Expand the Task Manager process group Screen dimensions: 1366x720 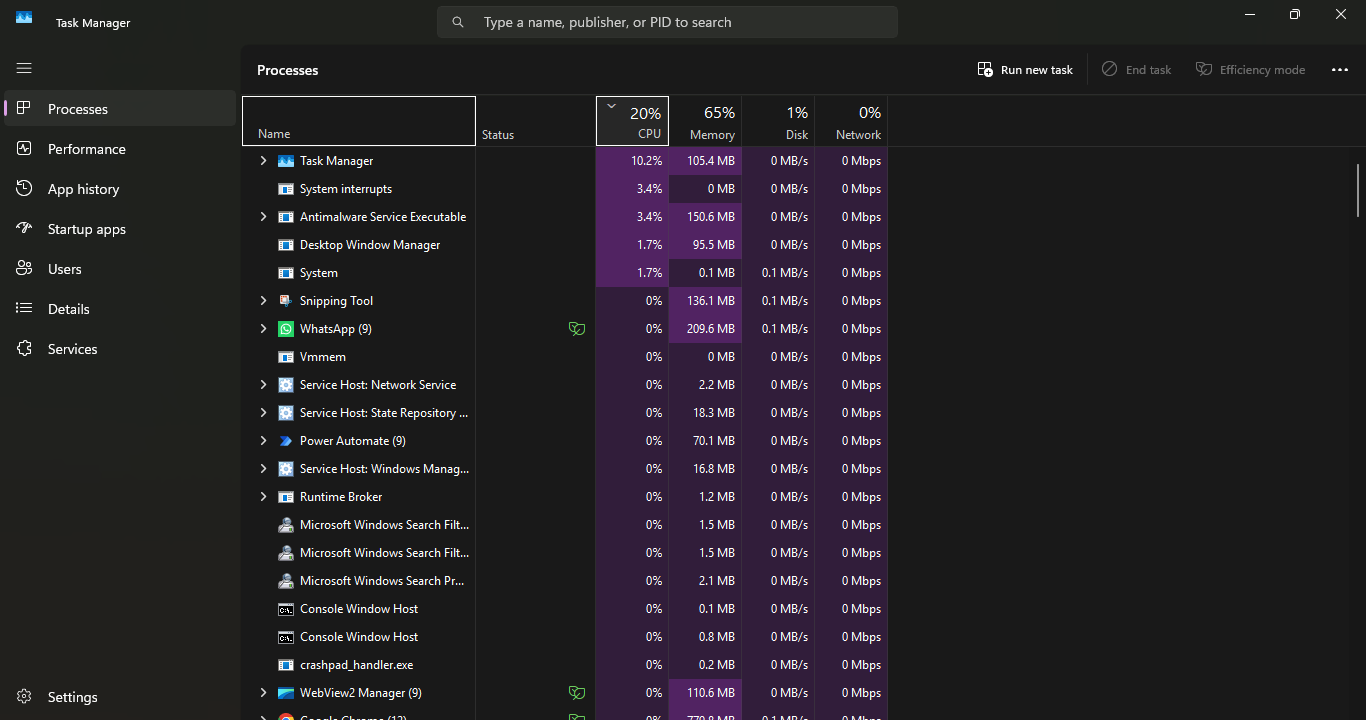263,161
